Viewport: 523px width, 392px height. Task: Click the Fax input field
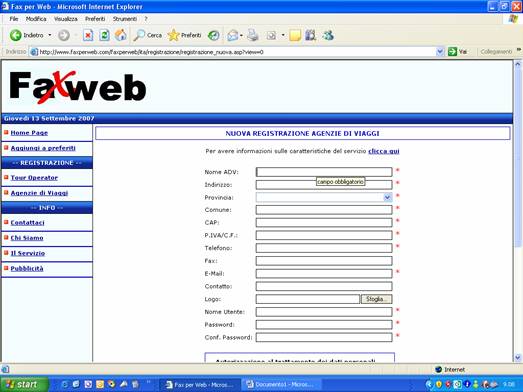point(324,261)
